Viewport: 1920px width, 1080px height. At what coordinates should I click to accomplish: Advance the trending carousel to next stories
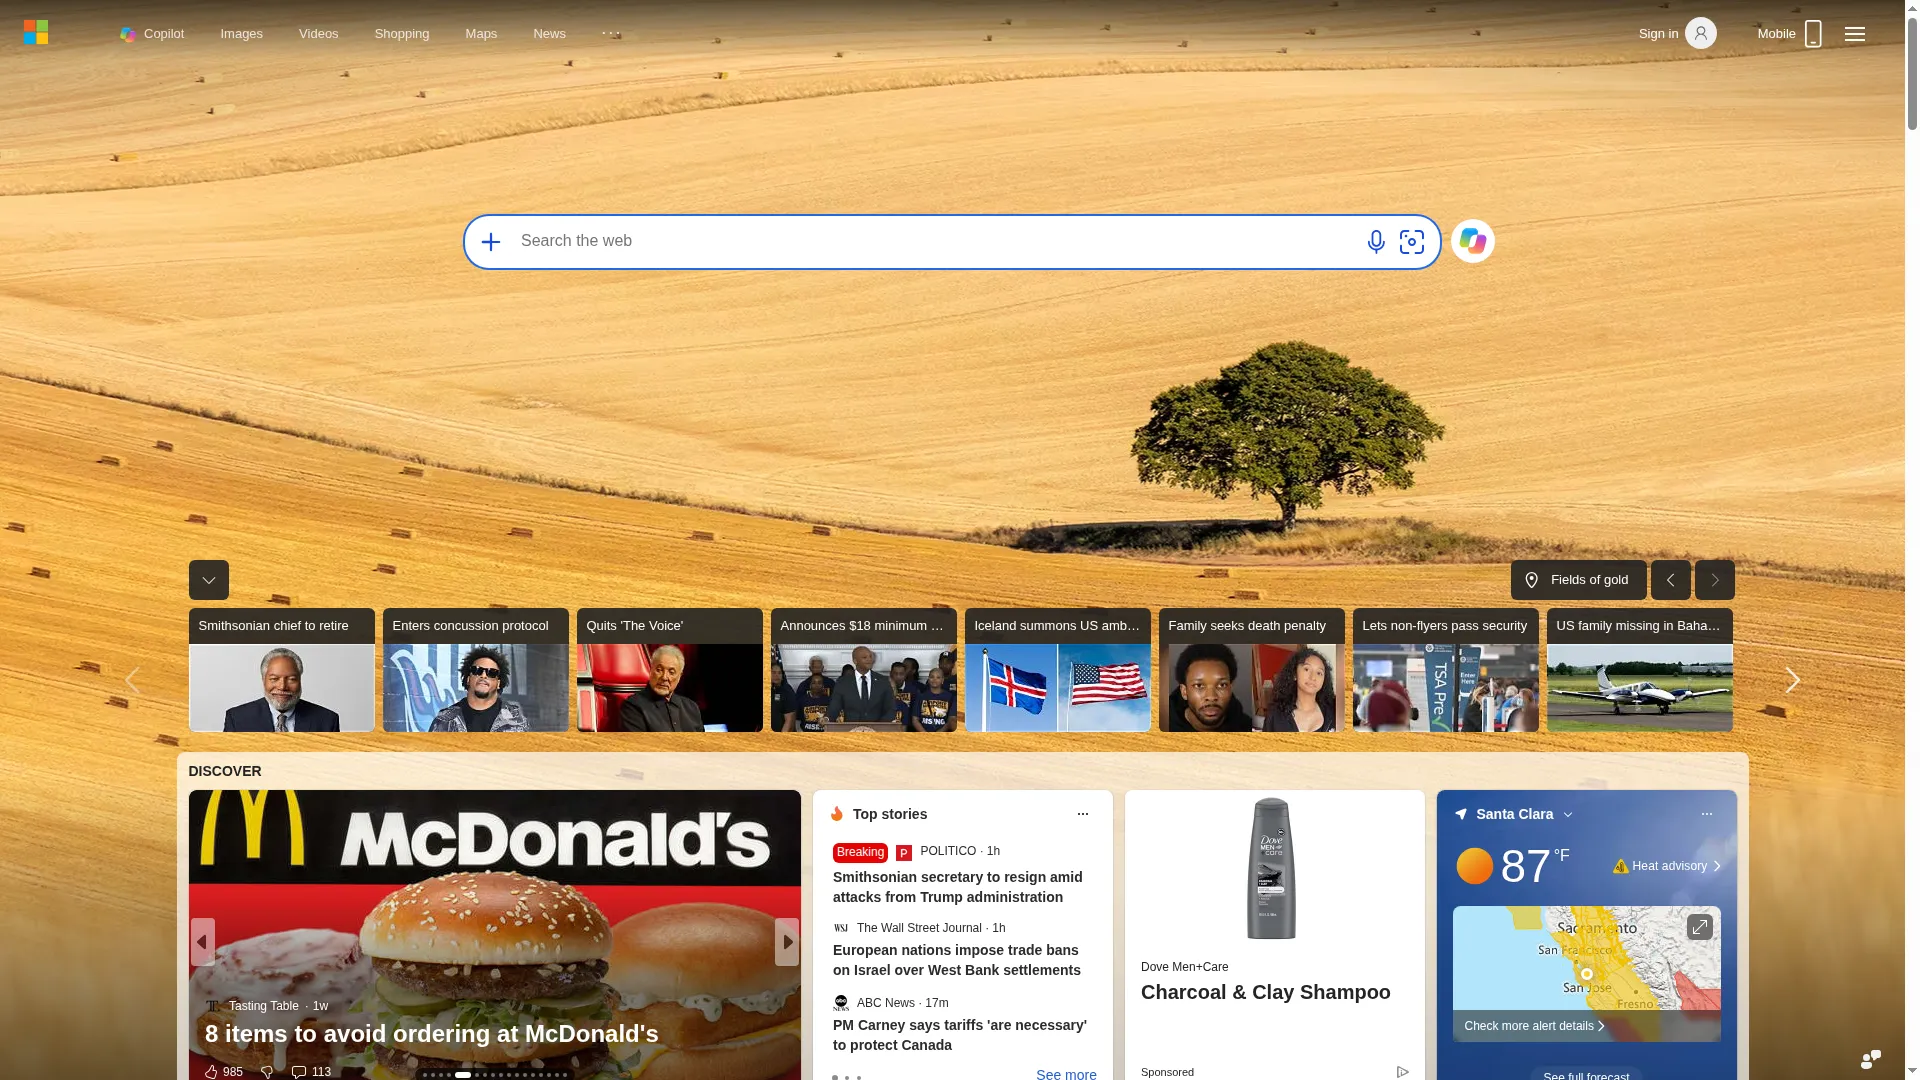(x=1792, y=681)
